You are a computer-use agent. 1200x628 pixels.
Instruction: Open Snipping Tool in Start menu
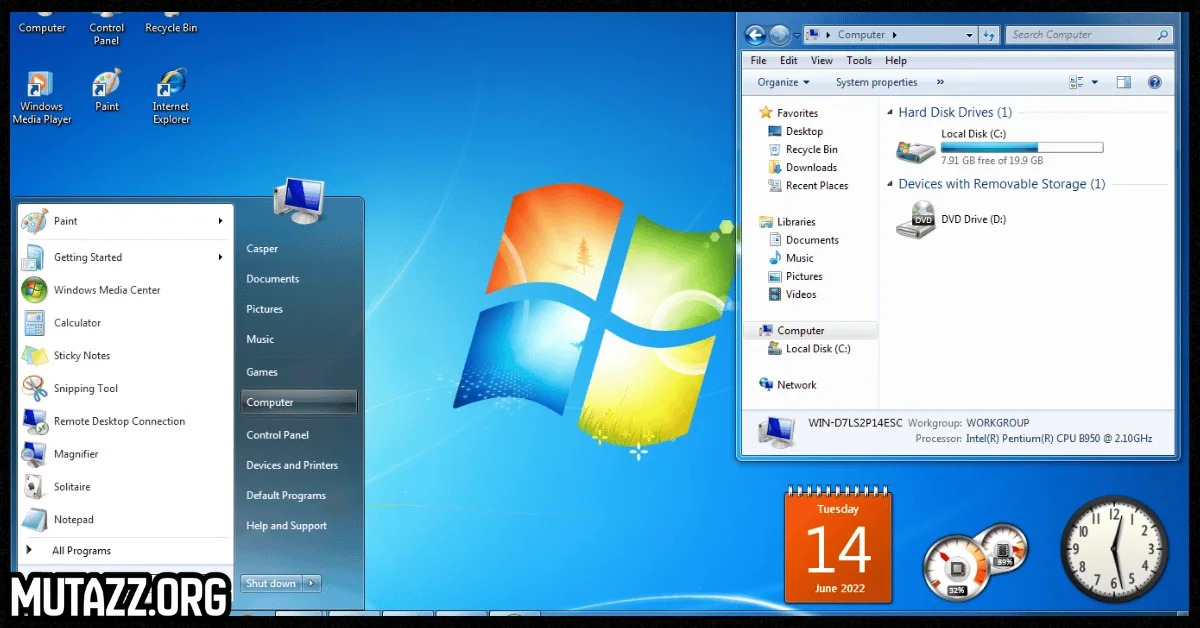85,388
